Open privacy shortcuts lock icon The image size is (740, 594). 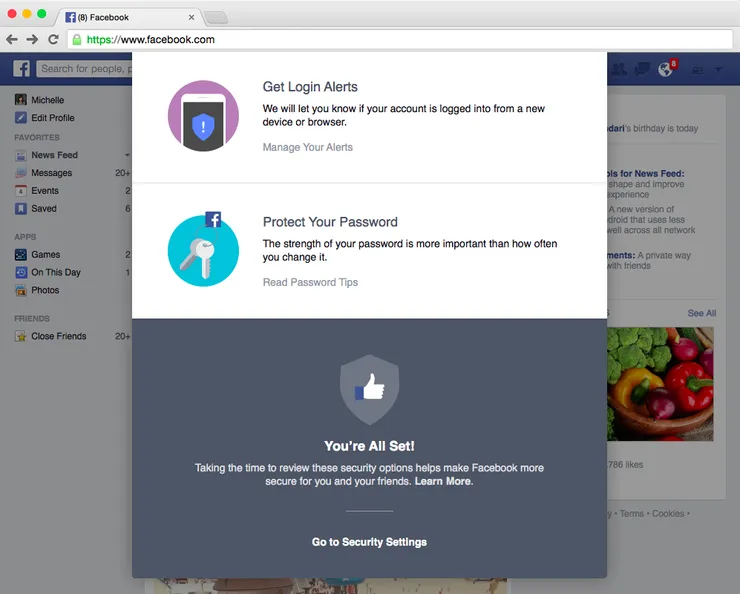(x=698, y=70)
